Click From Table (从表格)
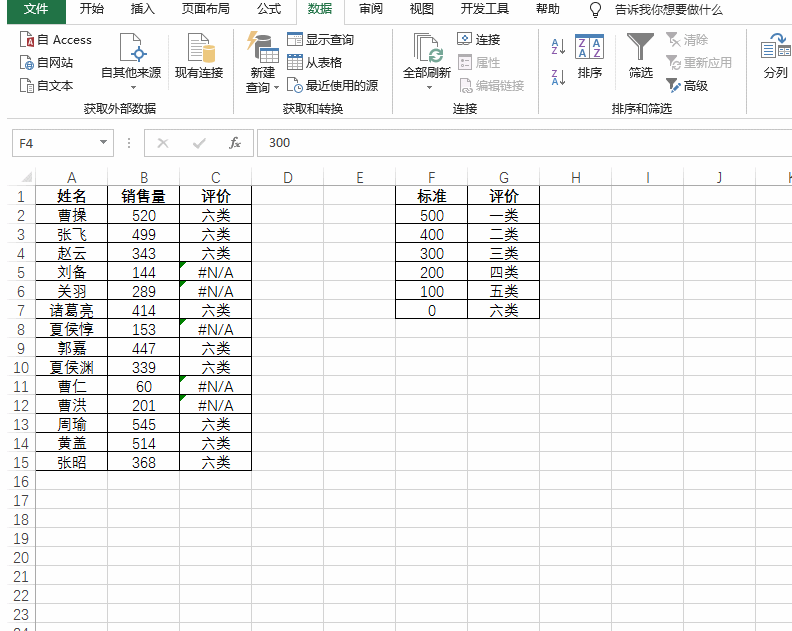792x631 pixels. 314,63
